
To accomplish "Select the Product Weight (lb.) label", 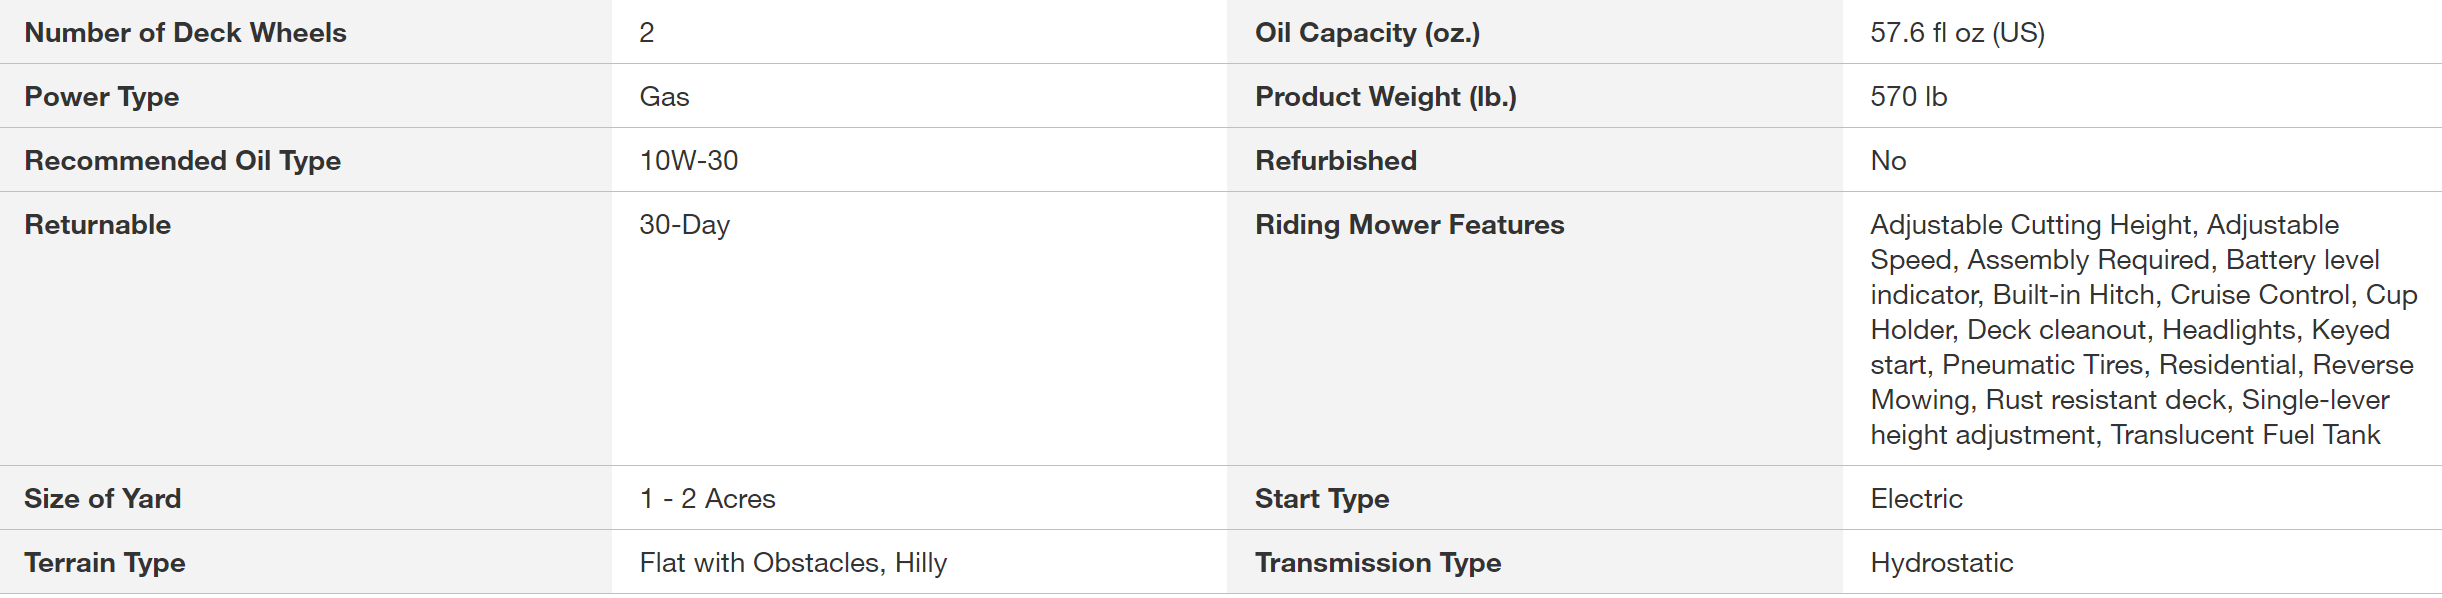I will tap(1385, 96).
